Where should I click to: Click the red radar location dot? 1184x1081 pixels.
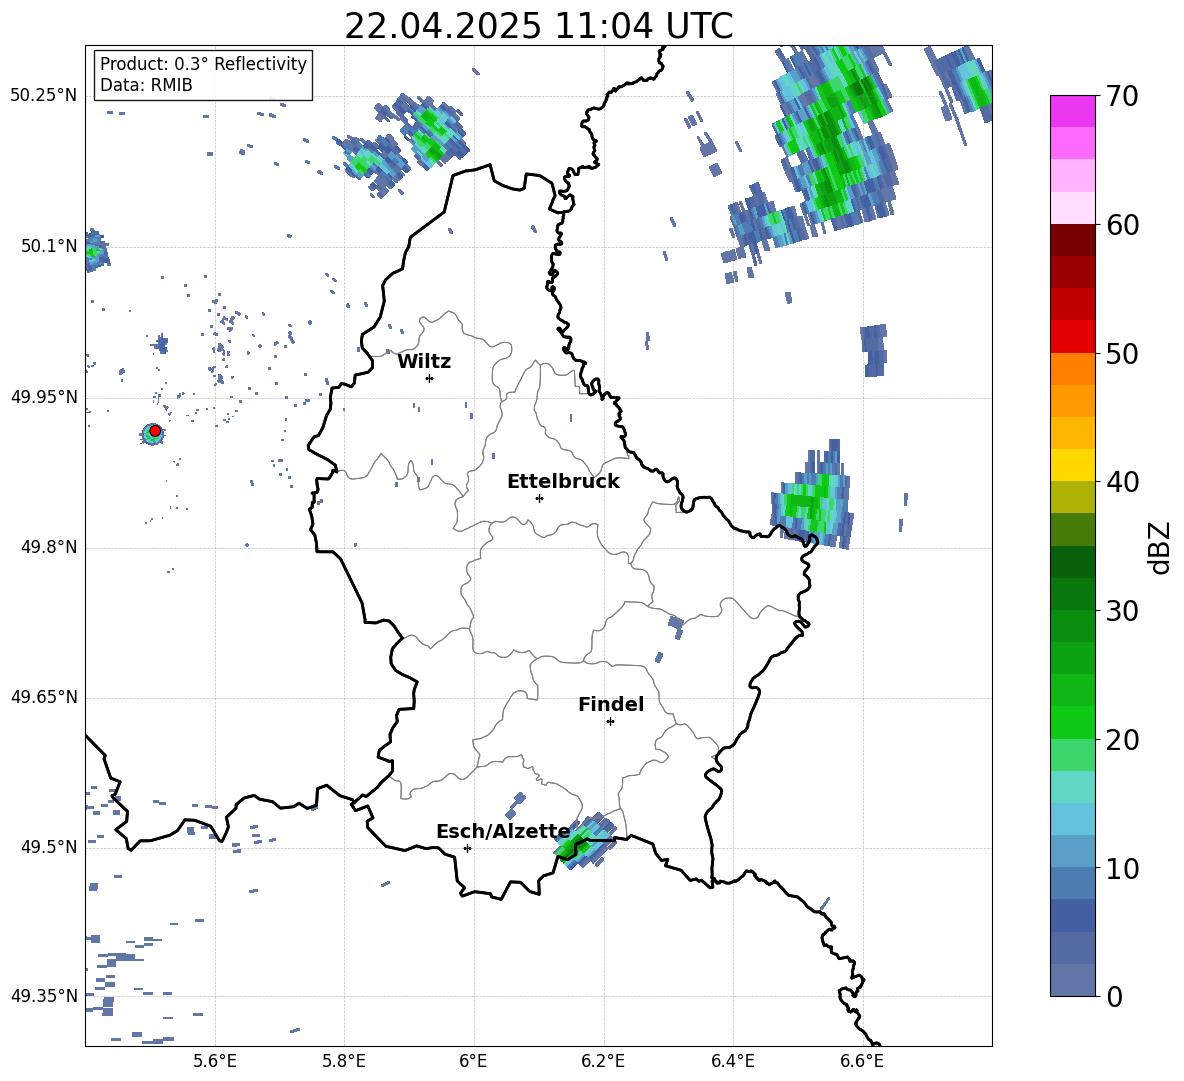(155, 431)
